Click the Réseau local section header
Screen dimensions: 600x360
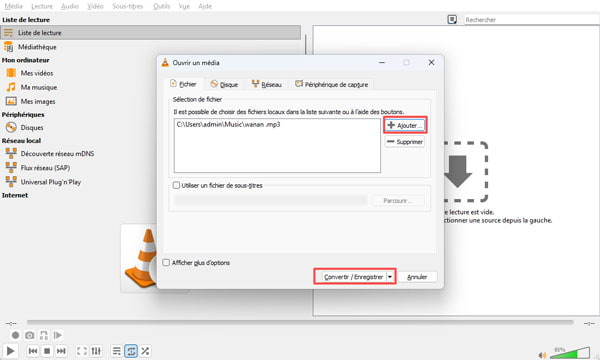coord(21,140)
